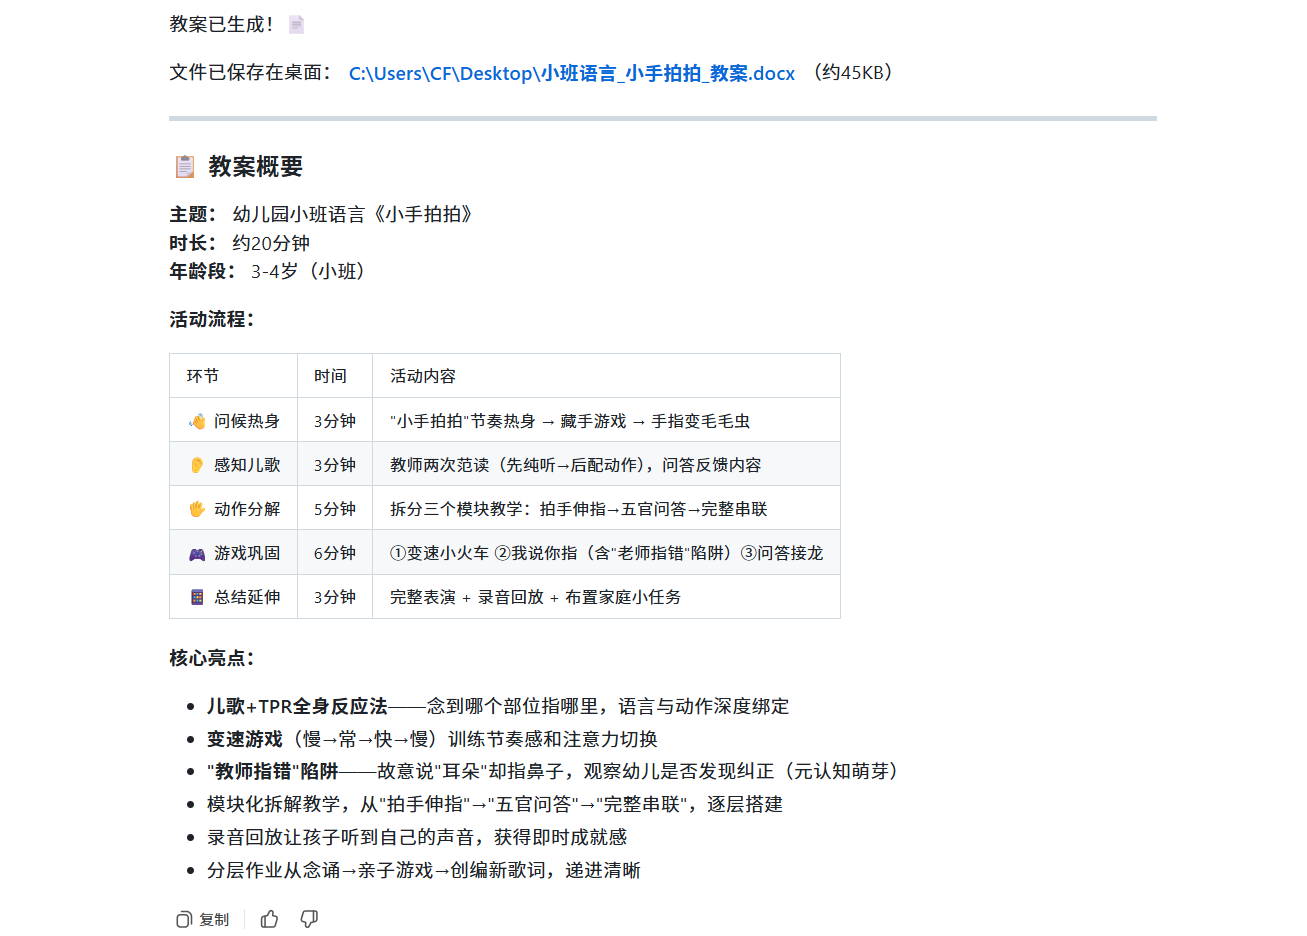Click the raised hand icon in 动作分解 row
This screenshot has height=936, width=1307.
coord(197,509)
